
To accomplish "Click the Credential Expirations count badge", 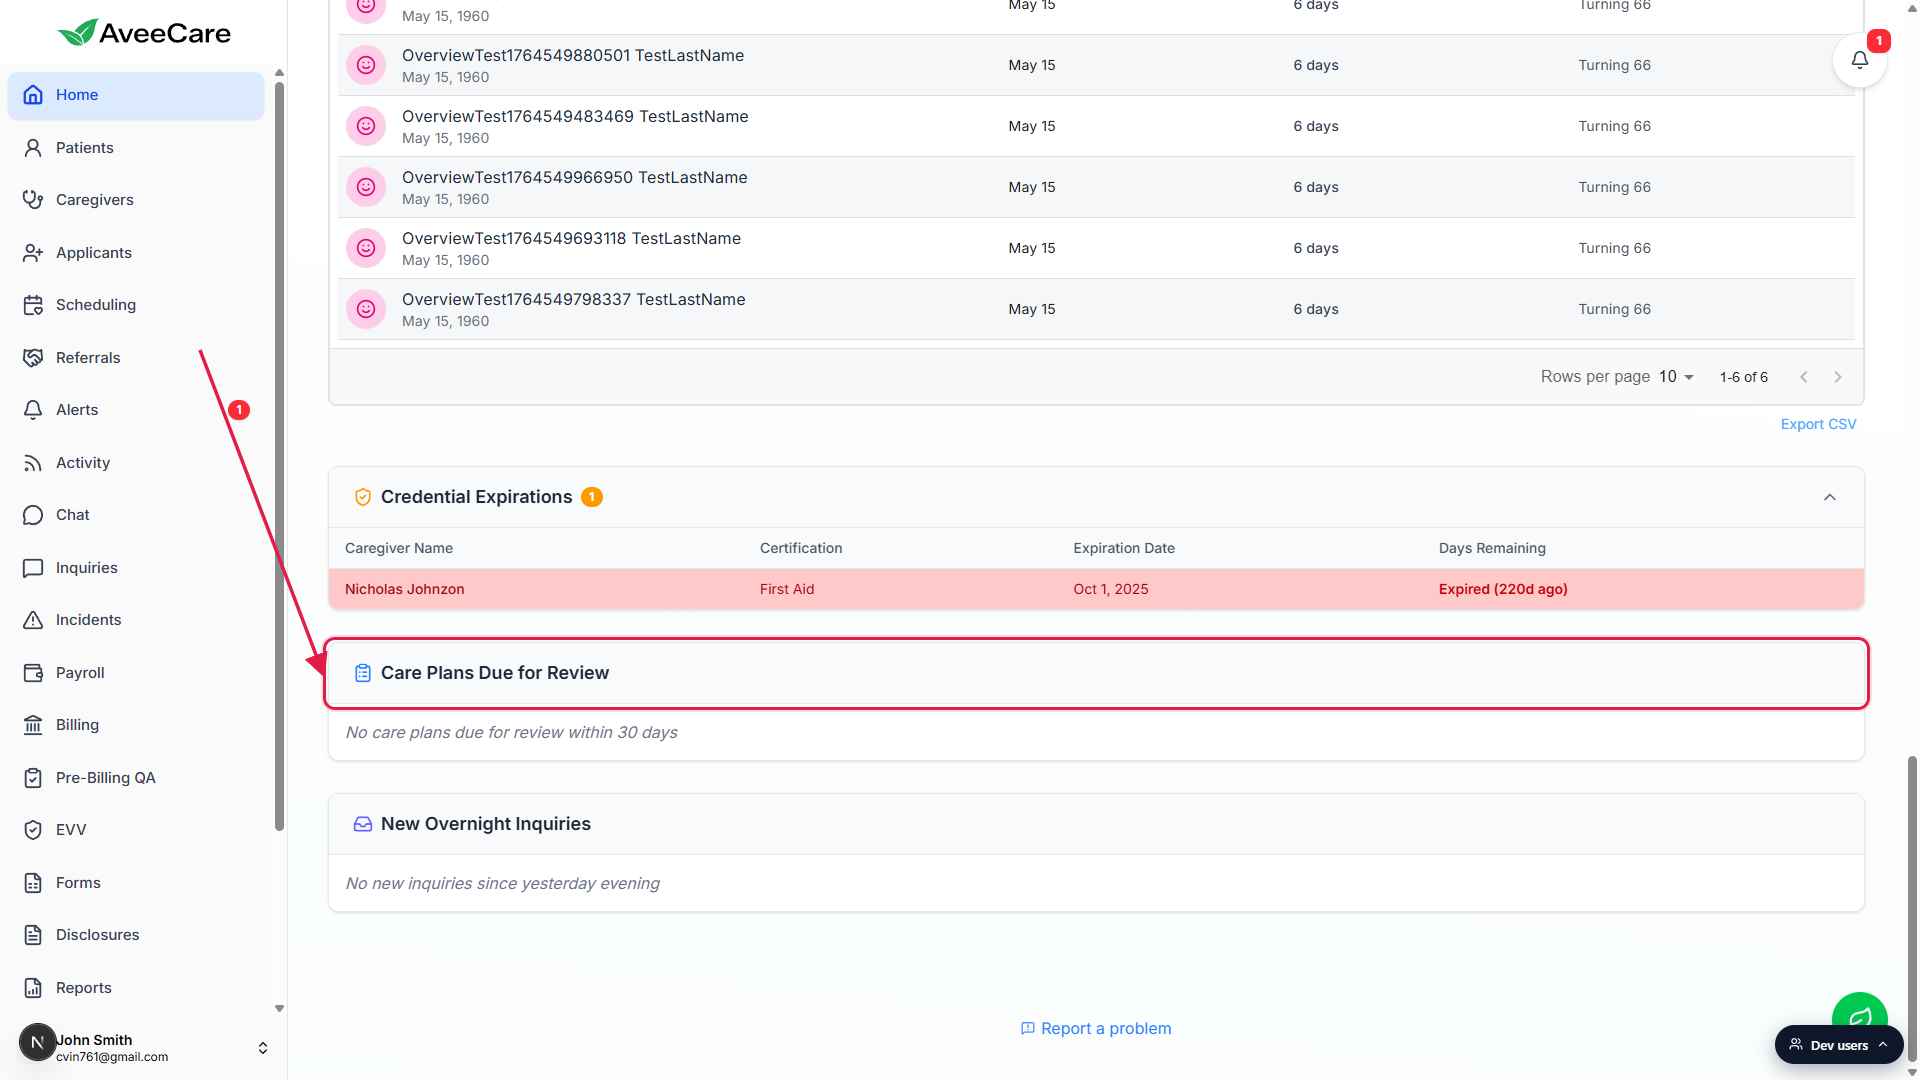I will click(x=592, y=497).
